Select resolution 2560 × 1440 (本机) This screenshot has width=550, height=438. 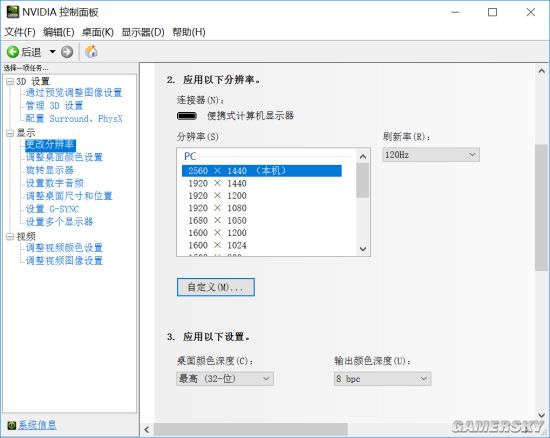click(262, 171)
